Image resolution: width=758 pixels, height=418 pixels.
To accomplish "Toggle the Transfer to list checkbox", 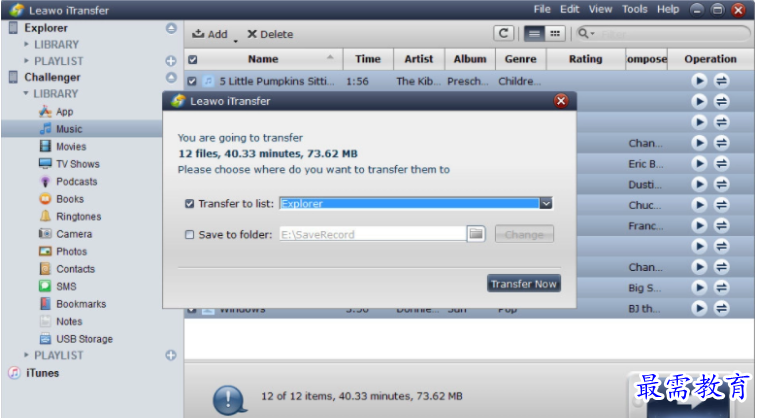I will (x=190, y=204).
